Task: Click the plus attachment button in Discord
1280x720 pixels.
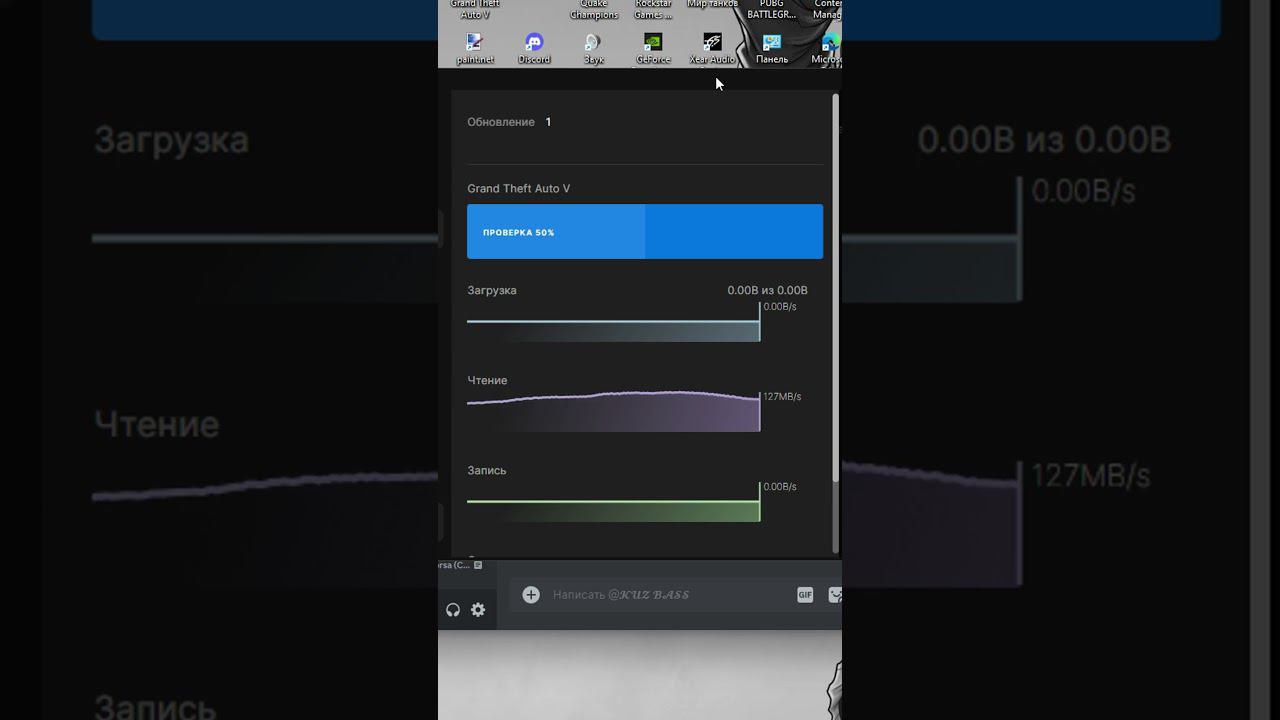Action: (x=531, y=595)
